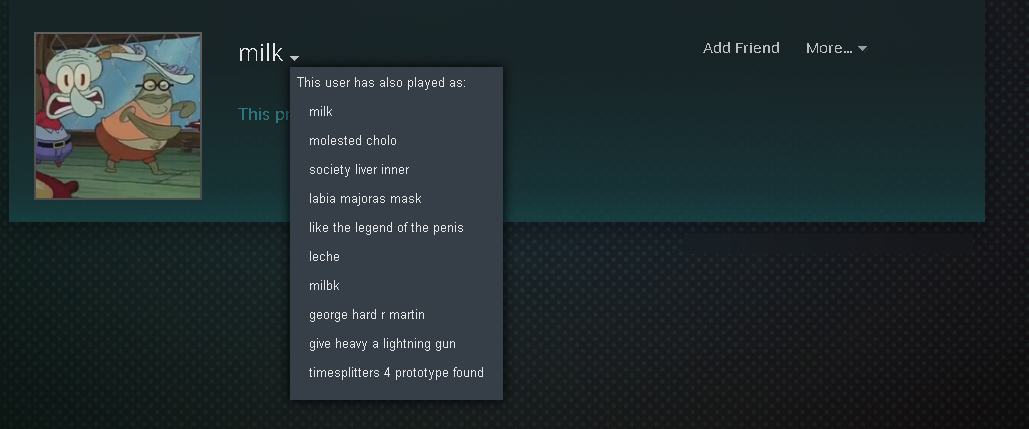Click 'This user has also played as' header

pos(381,83)
